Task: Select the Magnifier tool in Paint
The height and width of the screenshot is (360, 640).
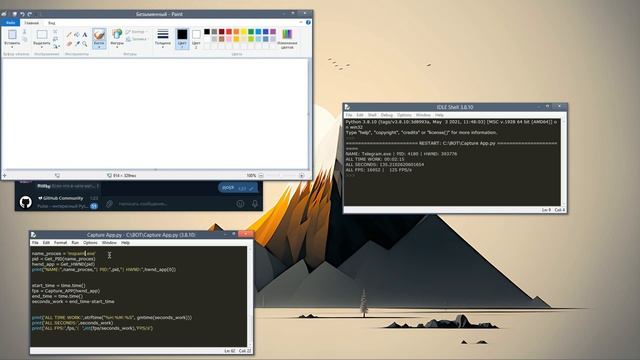Action: coord(84,44)
